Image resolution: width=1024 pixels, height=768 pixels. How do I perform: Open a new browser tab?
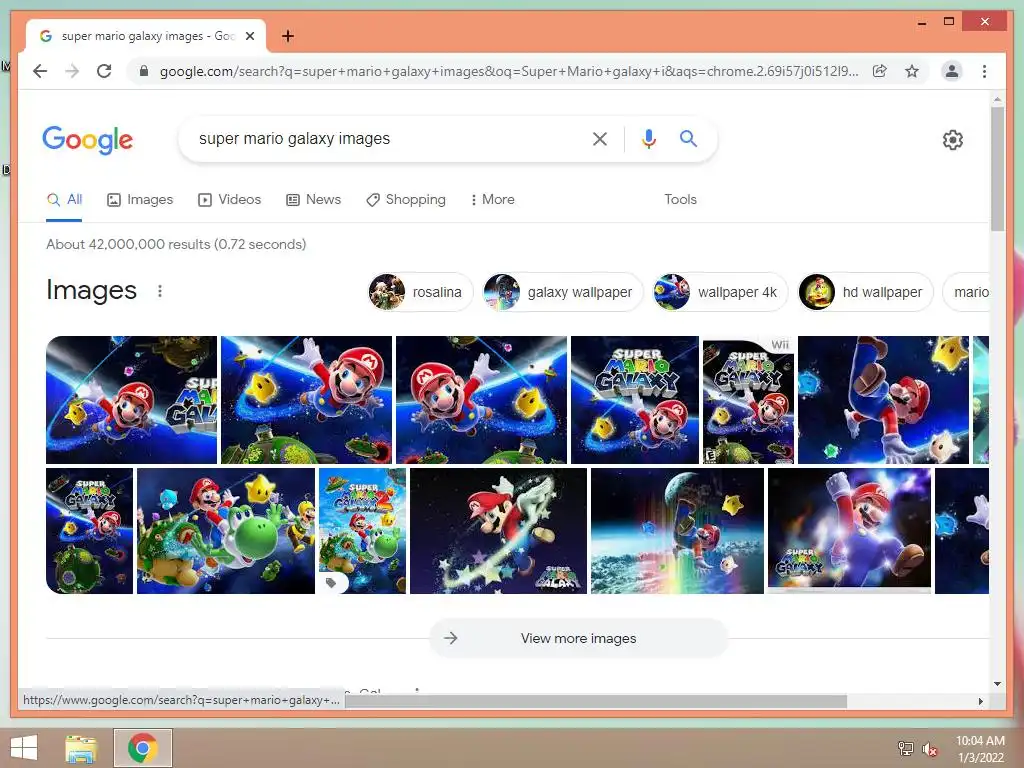(x=288, y=36)
